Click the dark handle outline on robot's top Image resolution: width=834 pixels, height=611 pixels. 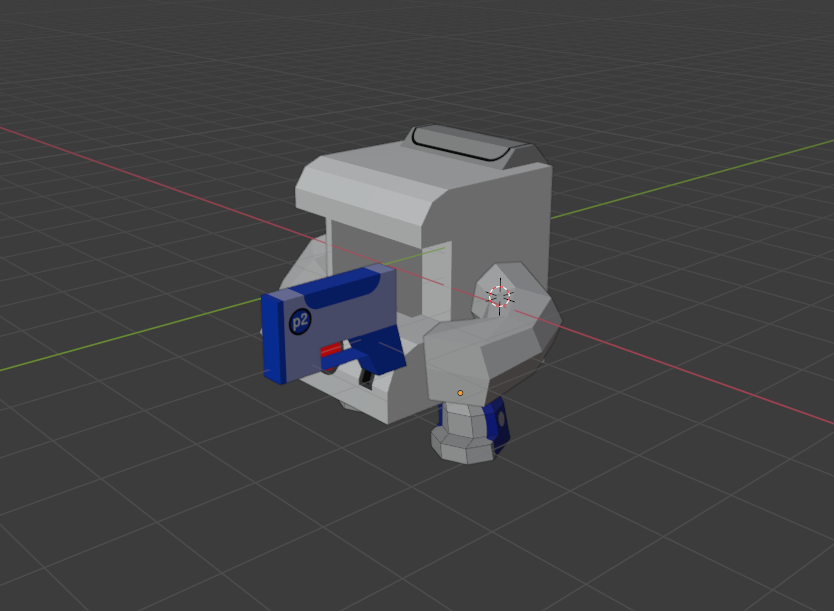tap(461, 144)
